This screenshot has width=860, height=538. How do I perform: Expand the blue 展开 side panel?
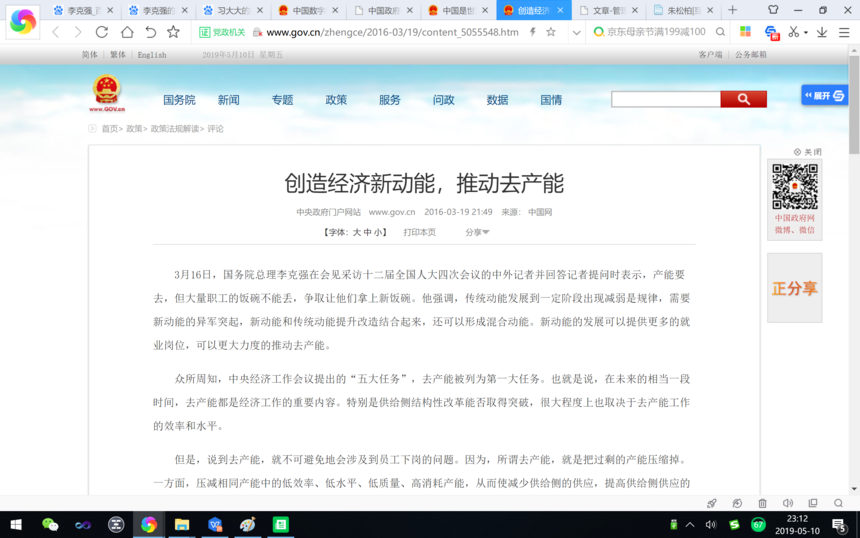(824, 95)
